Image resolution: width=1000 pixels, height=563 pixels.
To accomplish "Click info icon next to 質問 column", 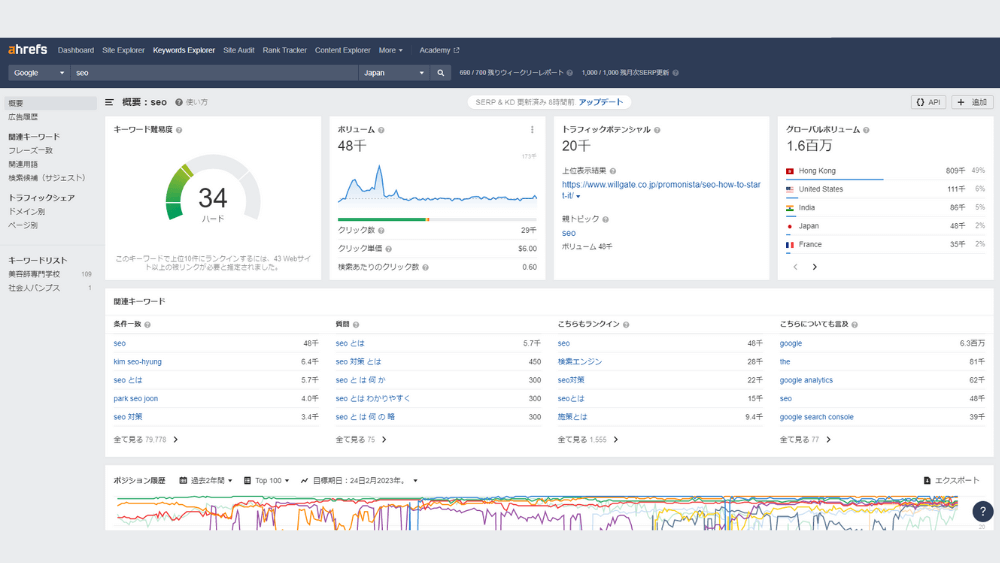I will [x=356, y=325].
